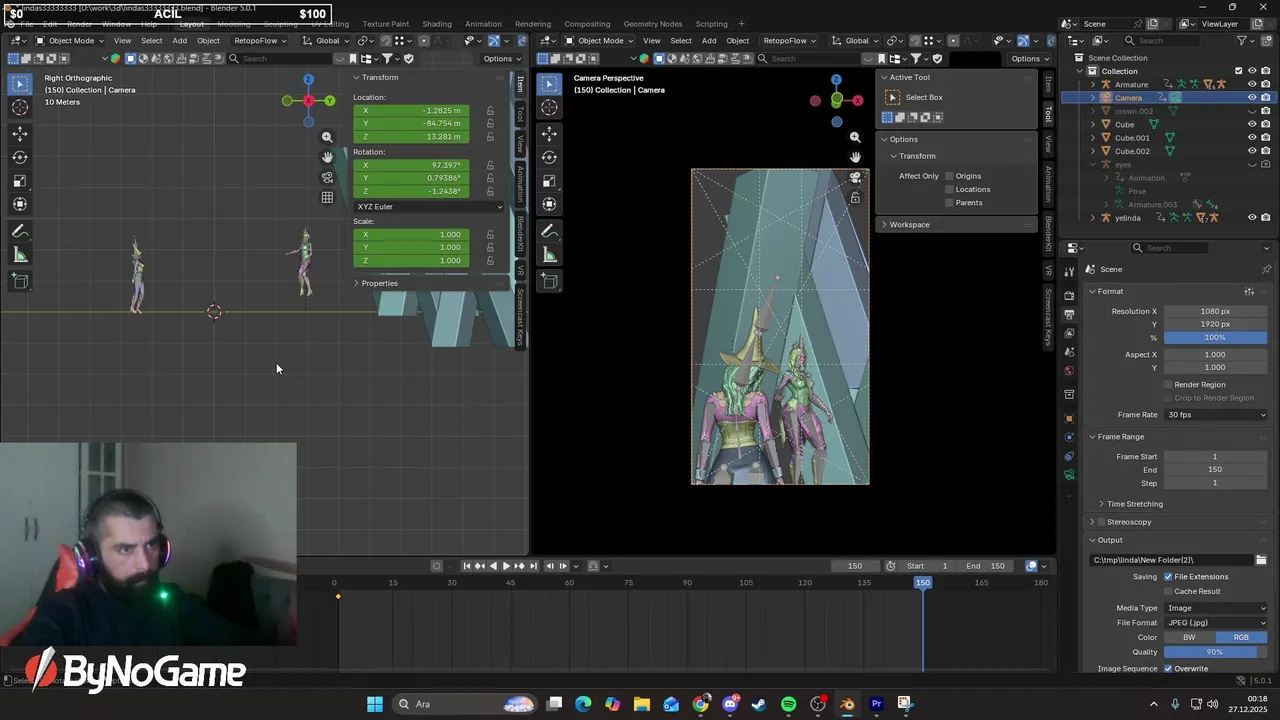This screenshot has width=1280, height=720.
Task: Select the Annotate tool in camera viewport
Action: (549, 231)
